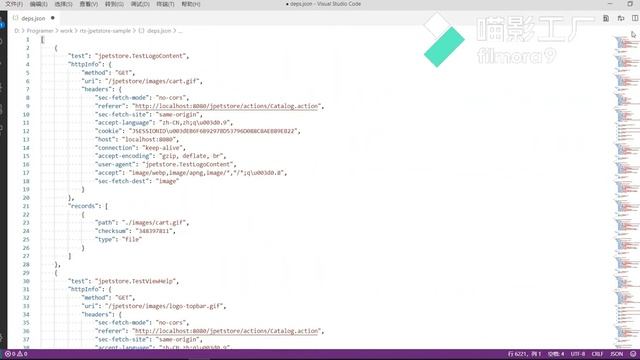
Task: Click the rts-jpetstore-sample breadcrumb segment
Action: point(105,31)
